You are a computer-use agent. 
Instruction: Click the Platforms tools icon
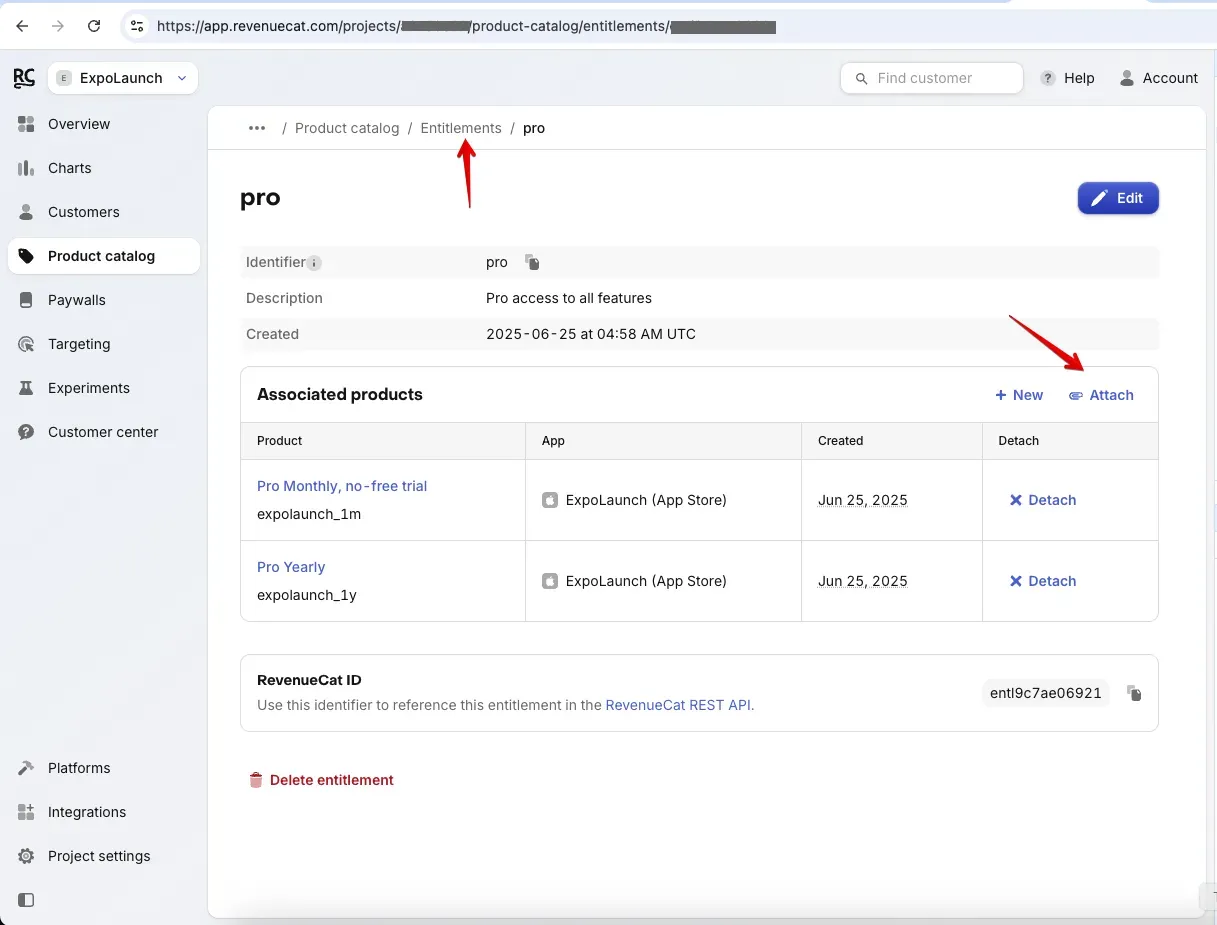pyautogui.click(x=27, y=768)
